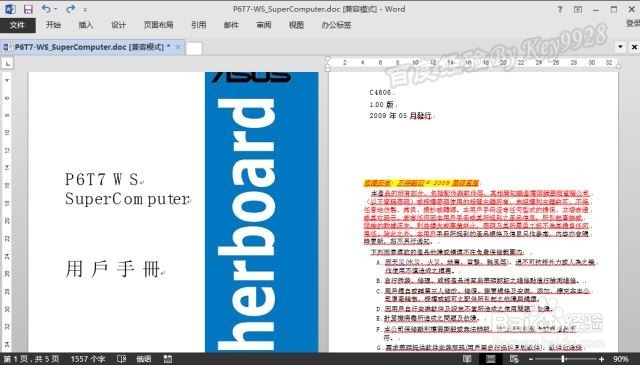Click the proofing errors status icon
The image size is (640, 365).
click(122, 359)
